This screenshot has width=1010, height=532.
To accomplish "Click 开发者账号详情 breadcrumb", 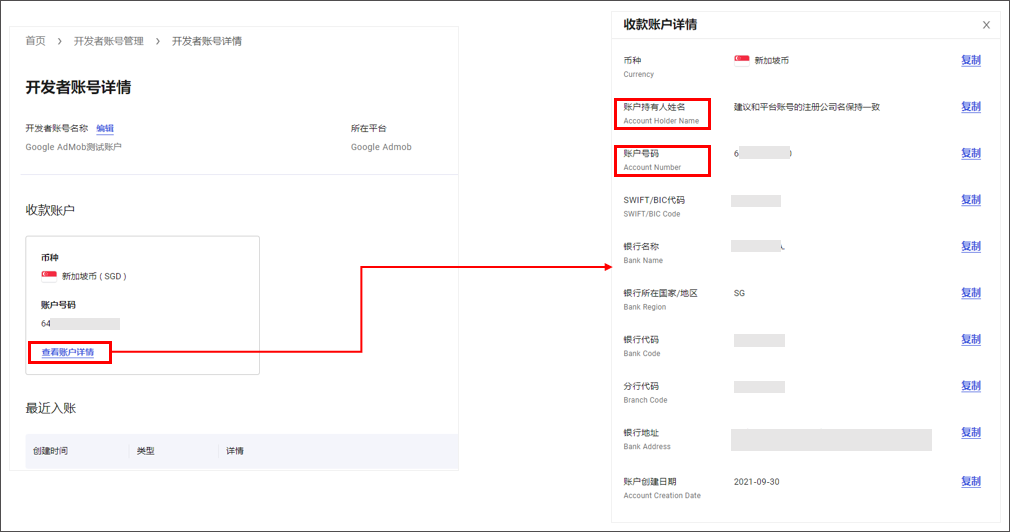I will [x=207, y=41].
